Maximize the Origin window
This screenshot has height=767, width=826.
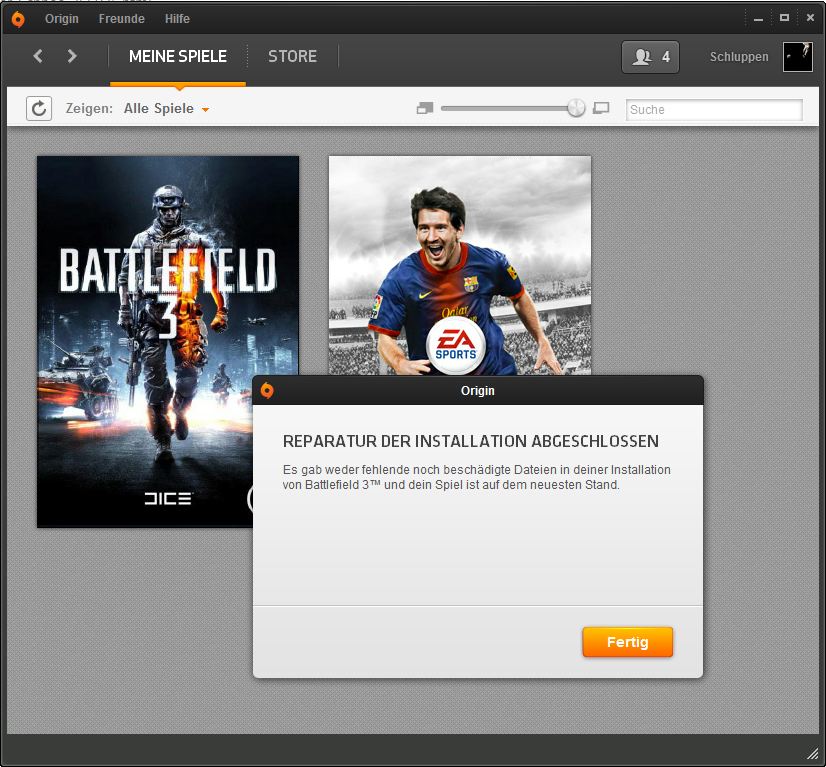pyautogui.click(x=784, y=18)
